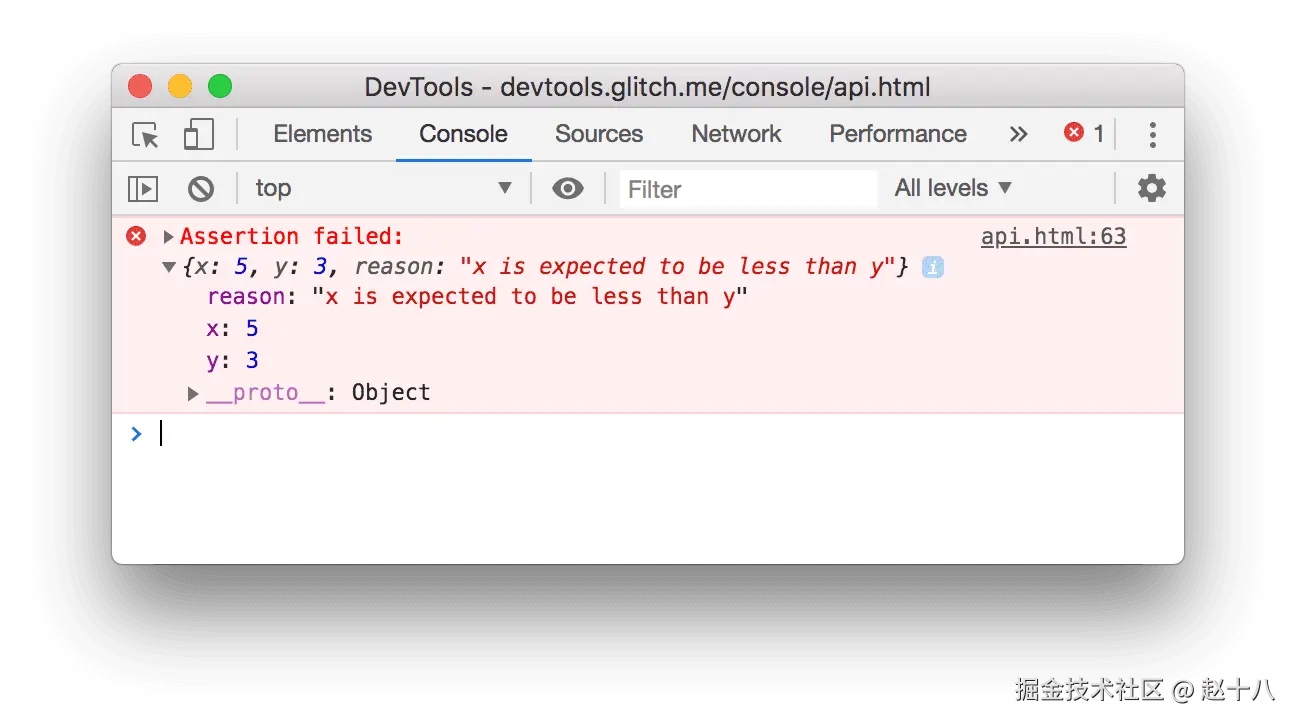Expand the Assertion failed message triangle
1296x724 pixels.
pos(168,237)
